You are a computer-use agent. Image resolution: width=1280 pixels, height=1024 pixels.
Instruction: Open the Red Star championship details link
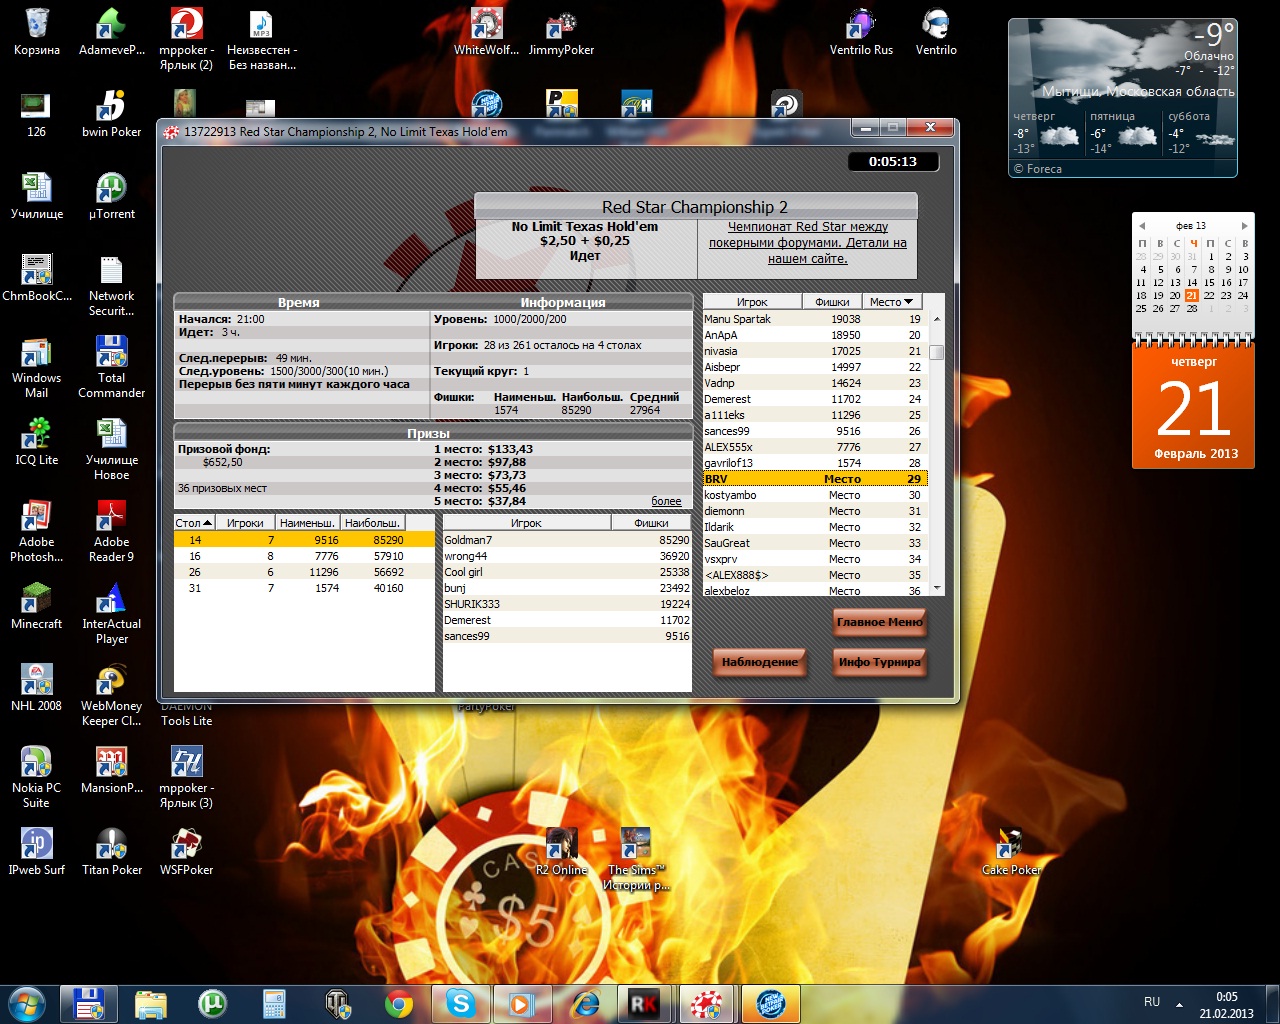[x=807, y=243]
